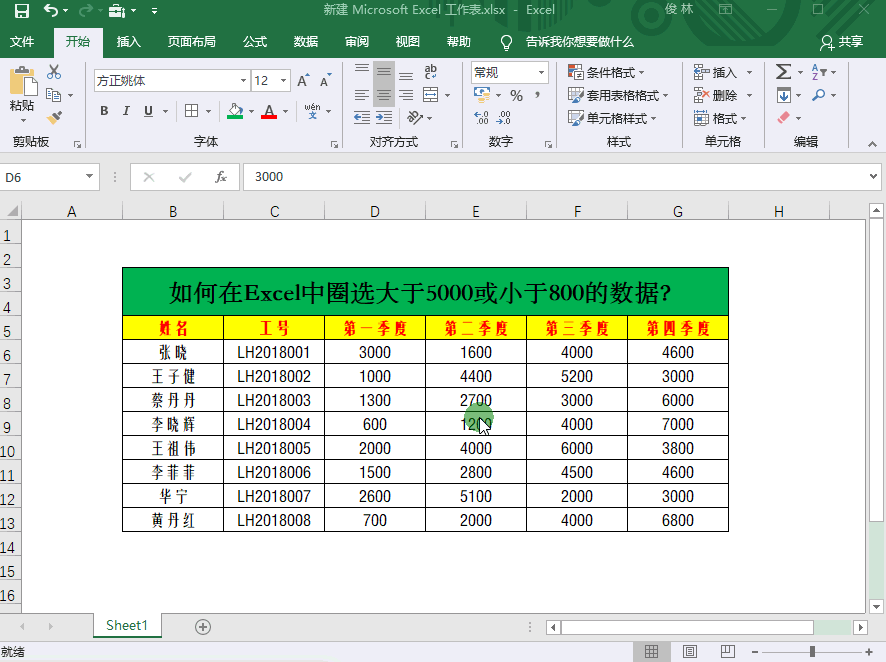
Task: Switch to the 数据 ribbon tab
Action: point(306,42)
